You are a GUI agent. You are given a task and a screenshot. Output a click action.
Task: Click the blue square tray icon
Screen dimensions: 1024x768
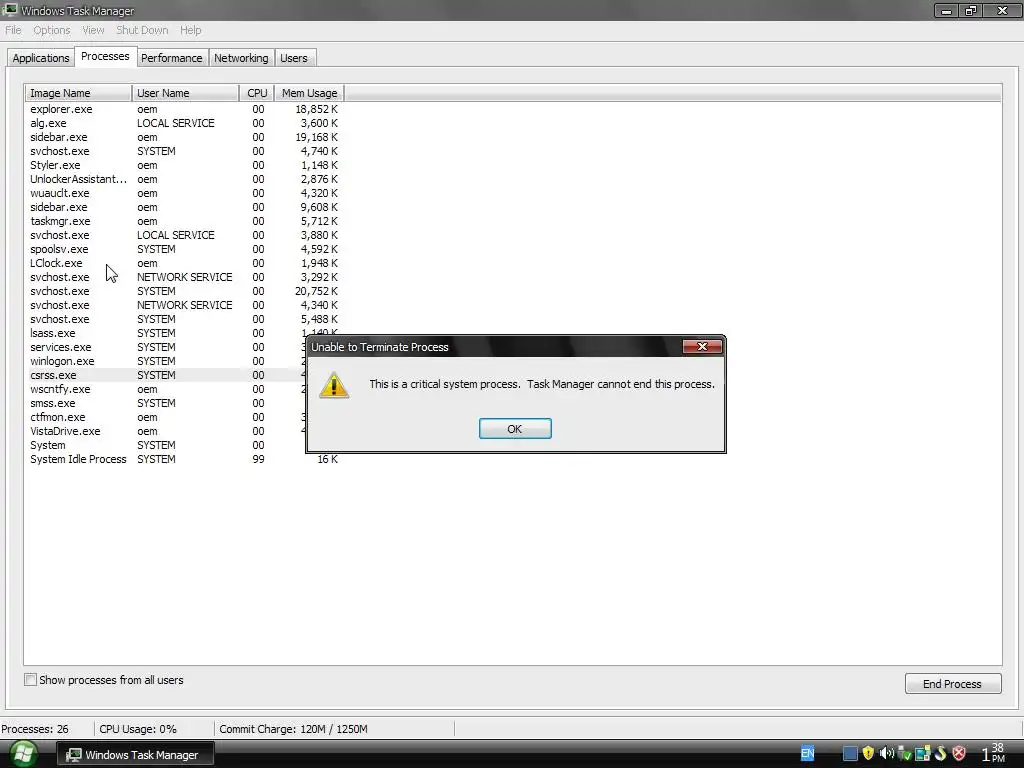point(850,754)
